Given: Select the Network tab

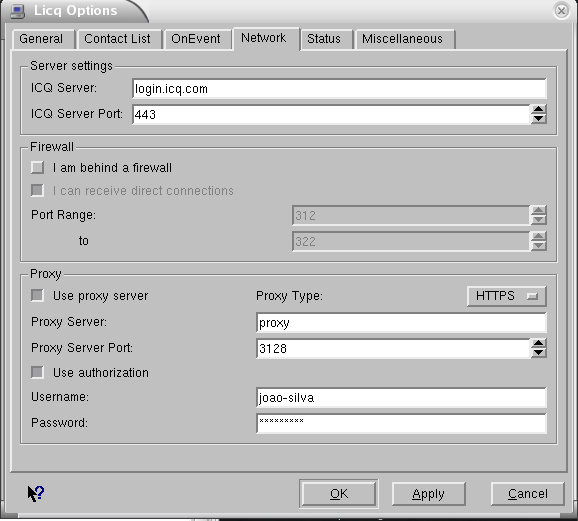Looking at the screenshot, I should click(x=266, y=38).
